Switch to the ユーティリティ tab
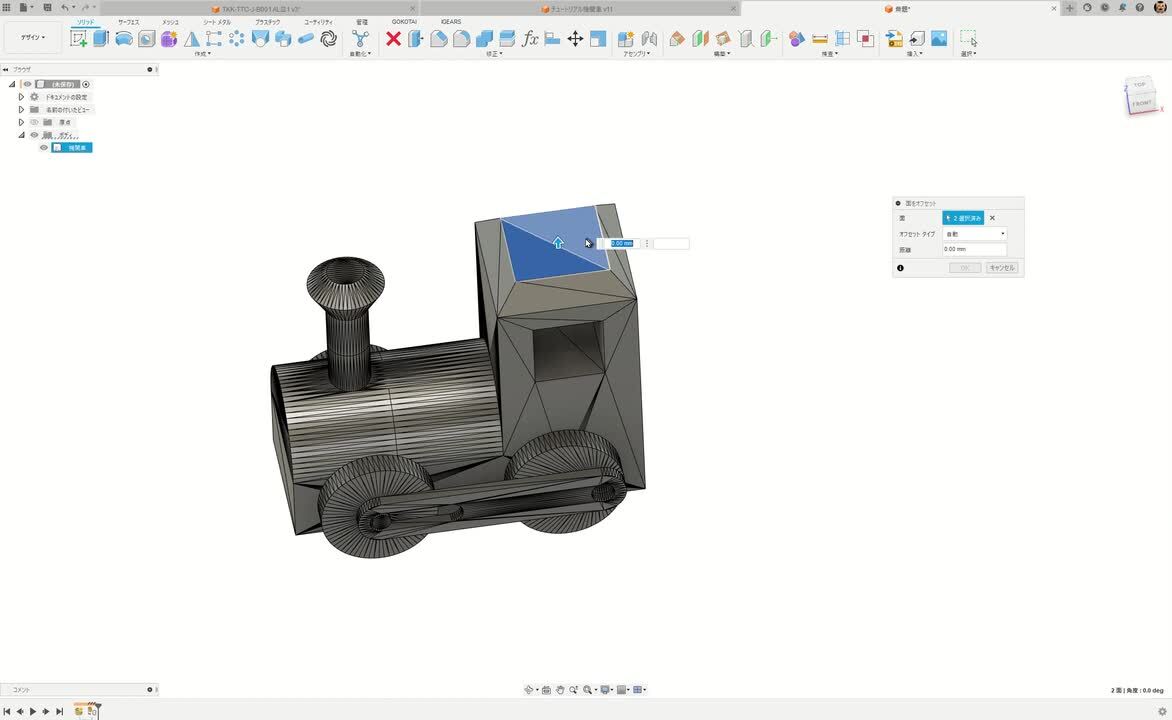 coord(318,22)
